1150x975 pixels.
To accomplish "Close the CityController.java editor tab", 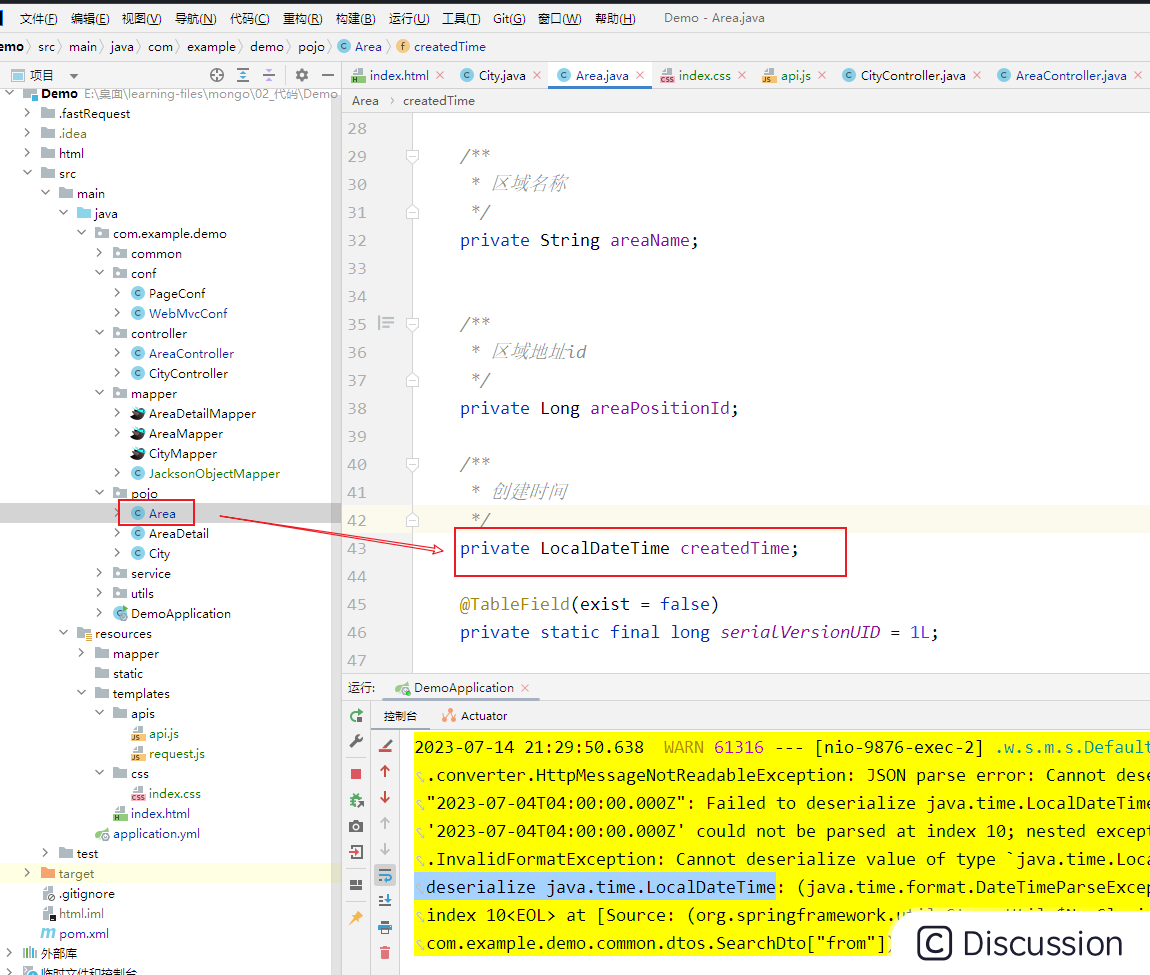I will tap(977, 75).
